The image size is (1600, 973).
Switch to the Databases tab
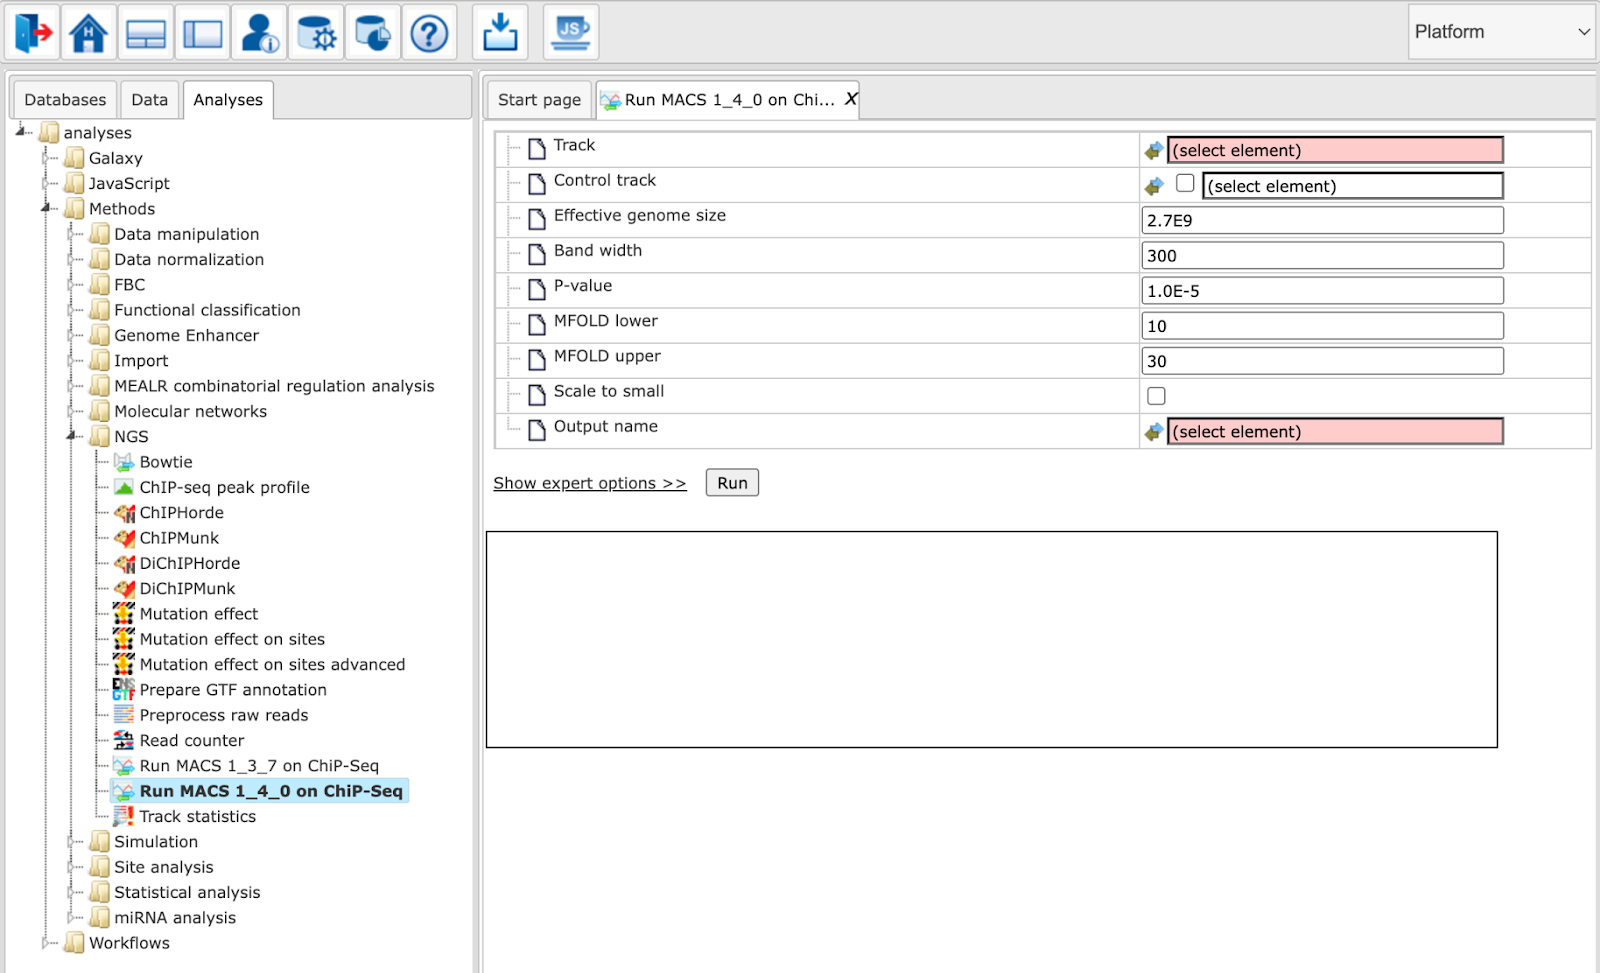pyautogui.click(x=65, y=100)
